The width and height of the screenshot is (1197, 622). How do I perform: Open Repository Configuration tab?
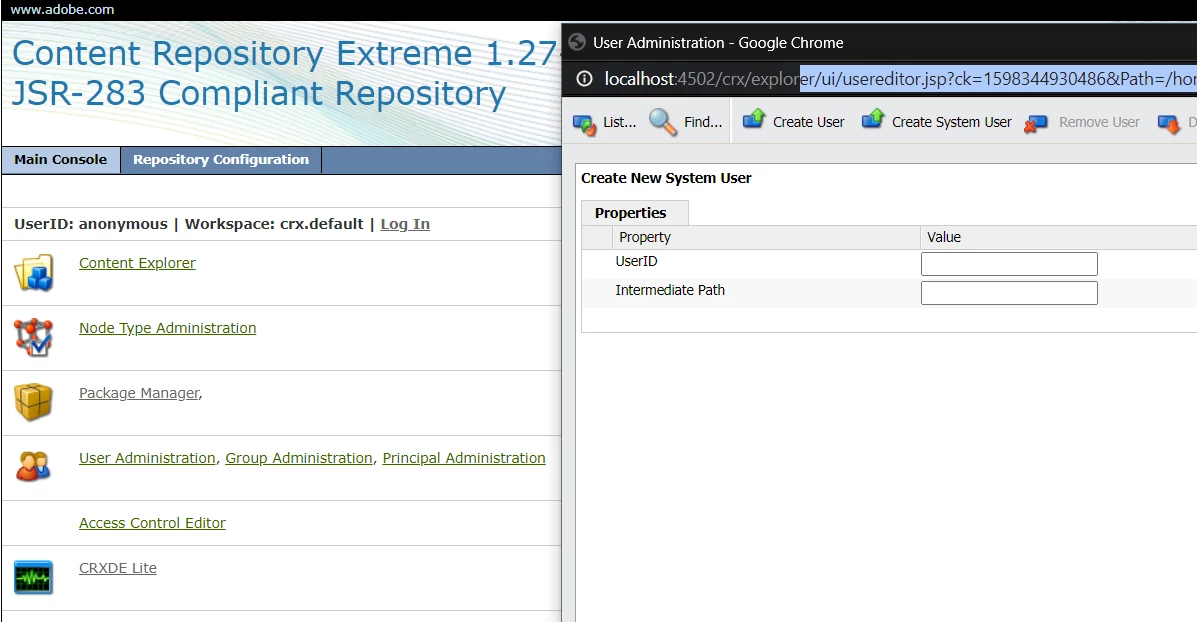coord(221,160)
